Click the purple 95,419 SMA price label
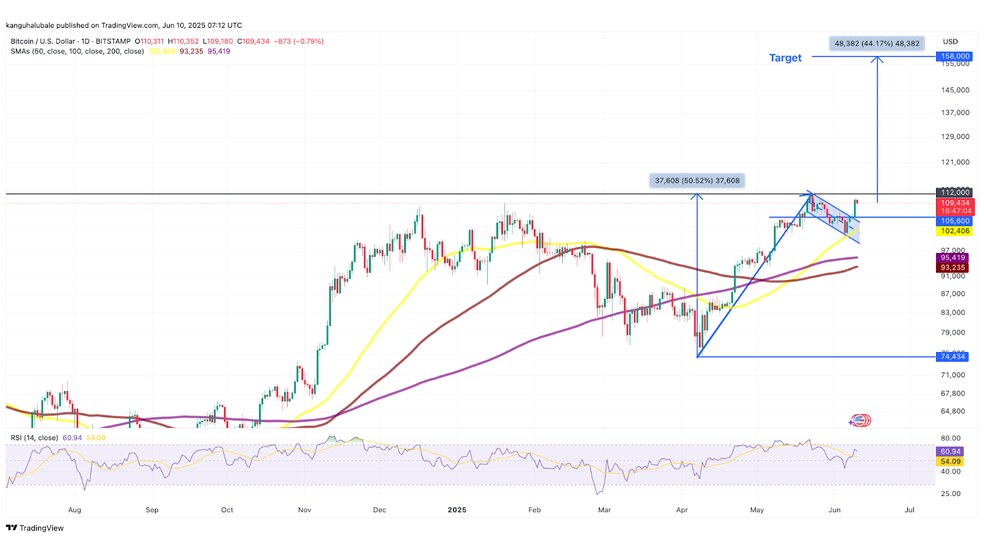984x554 pixels. pos(952,256)
